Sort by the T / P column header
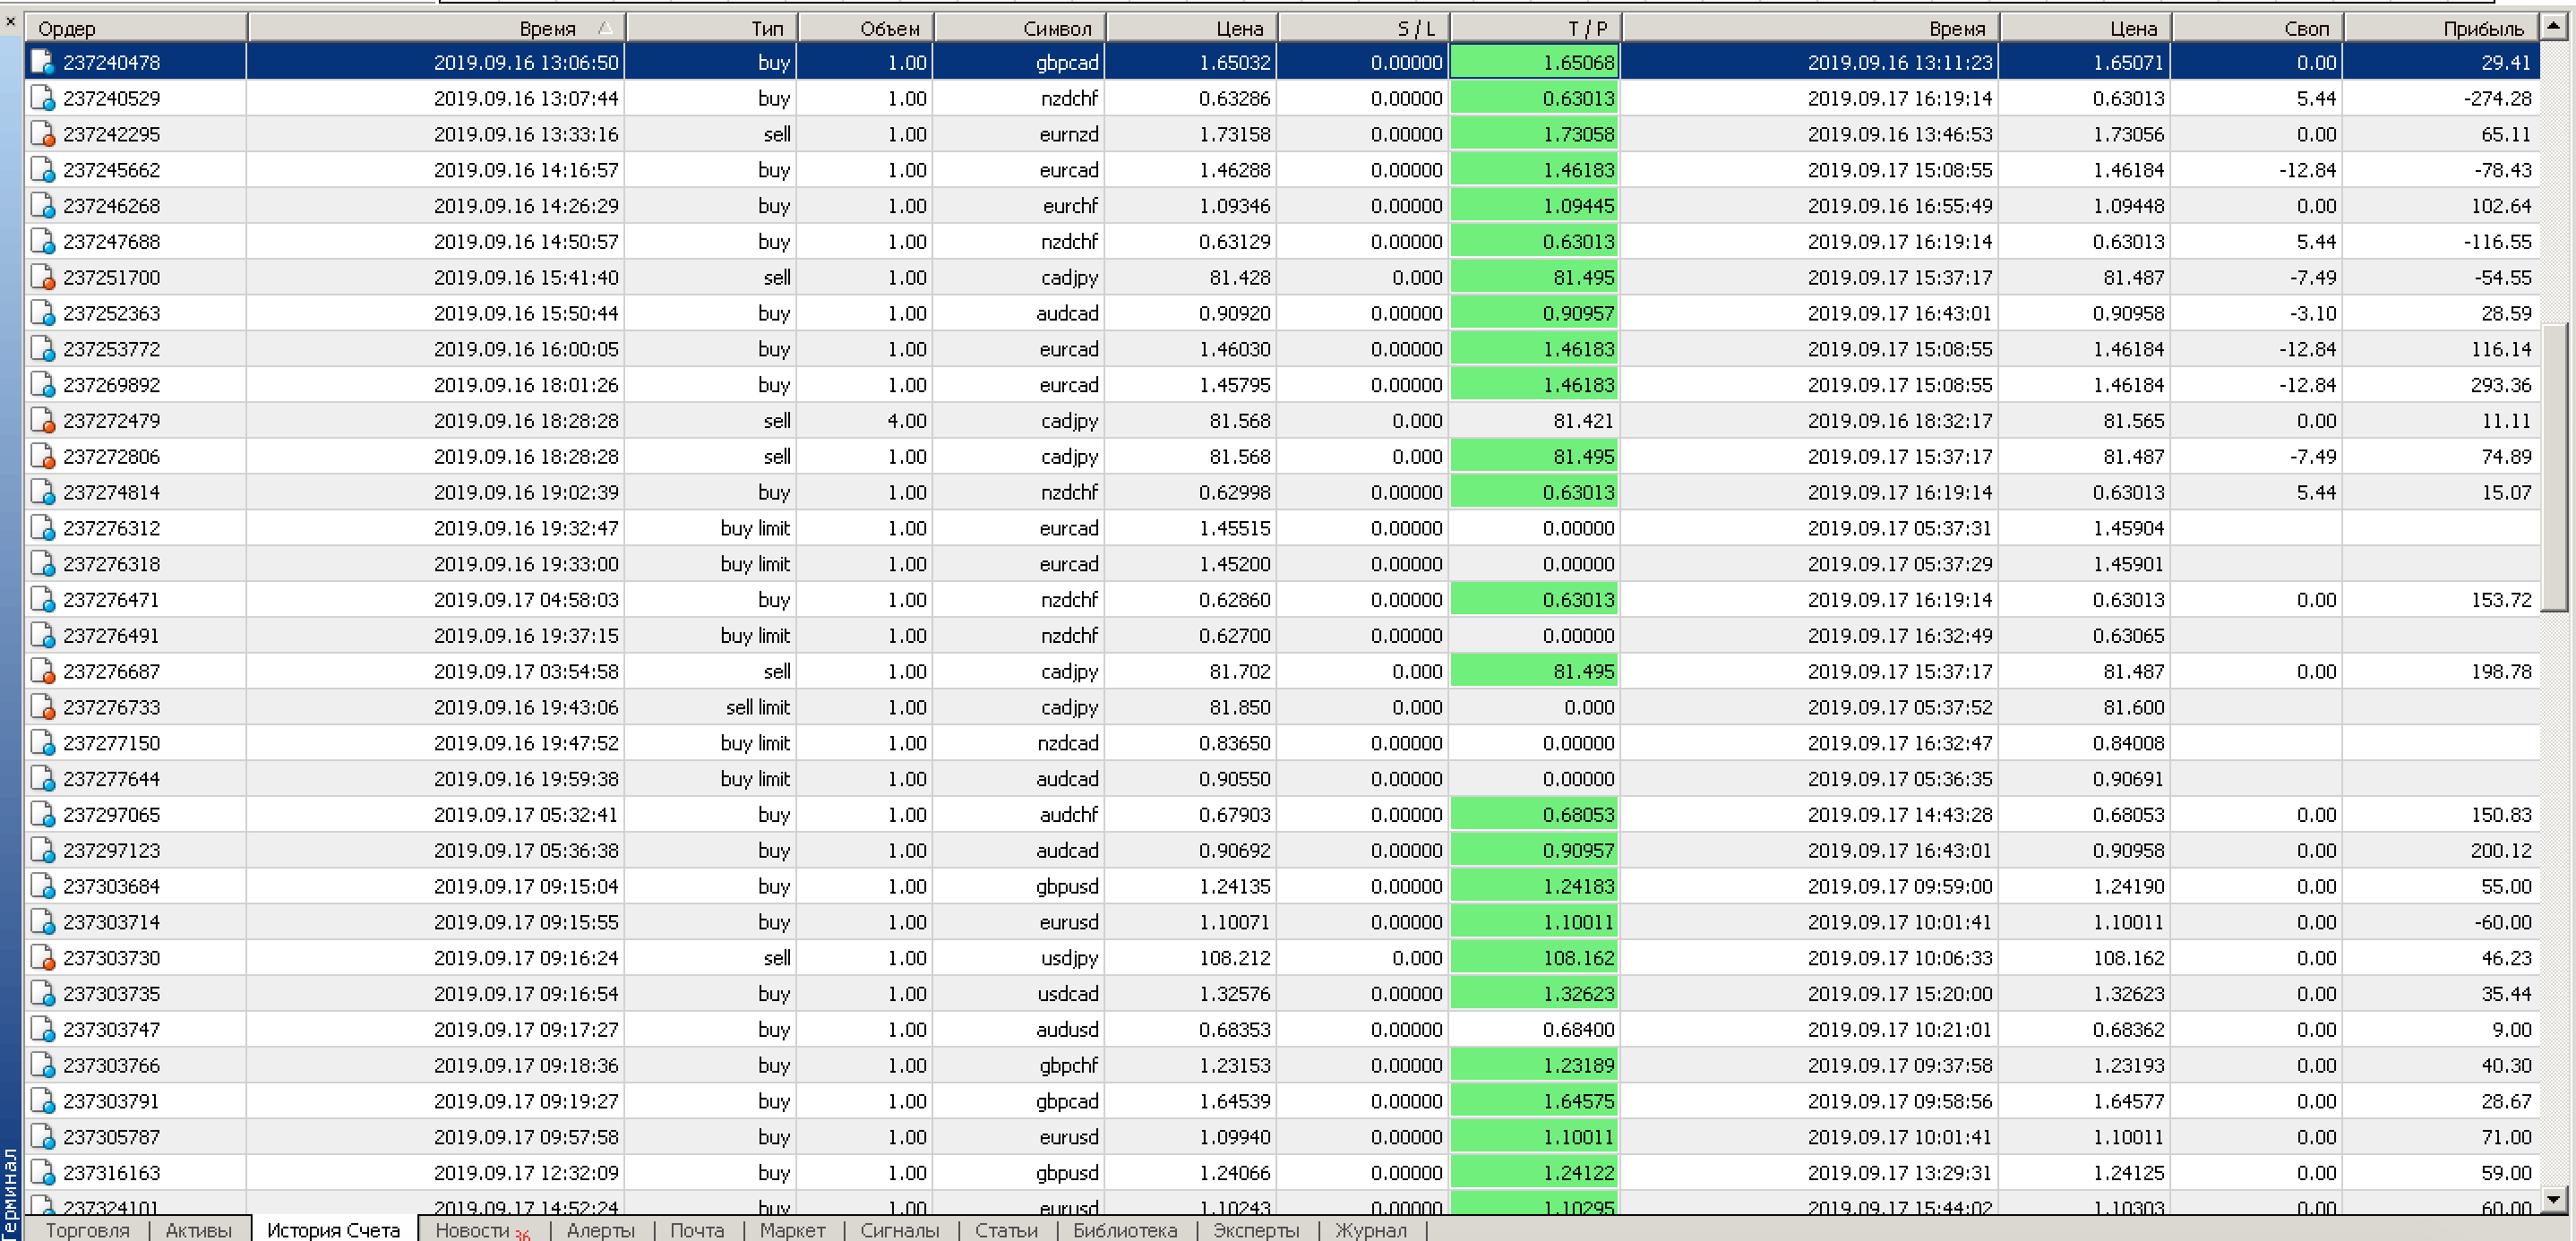 1535,28
